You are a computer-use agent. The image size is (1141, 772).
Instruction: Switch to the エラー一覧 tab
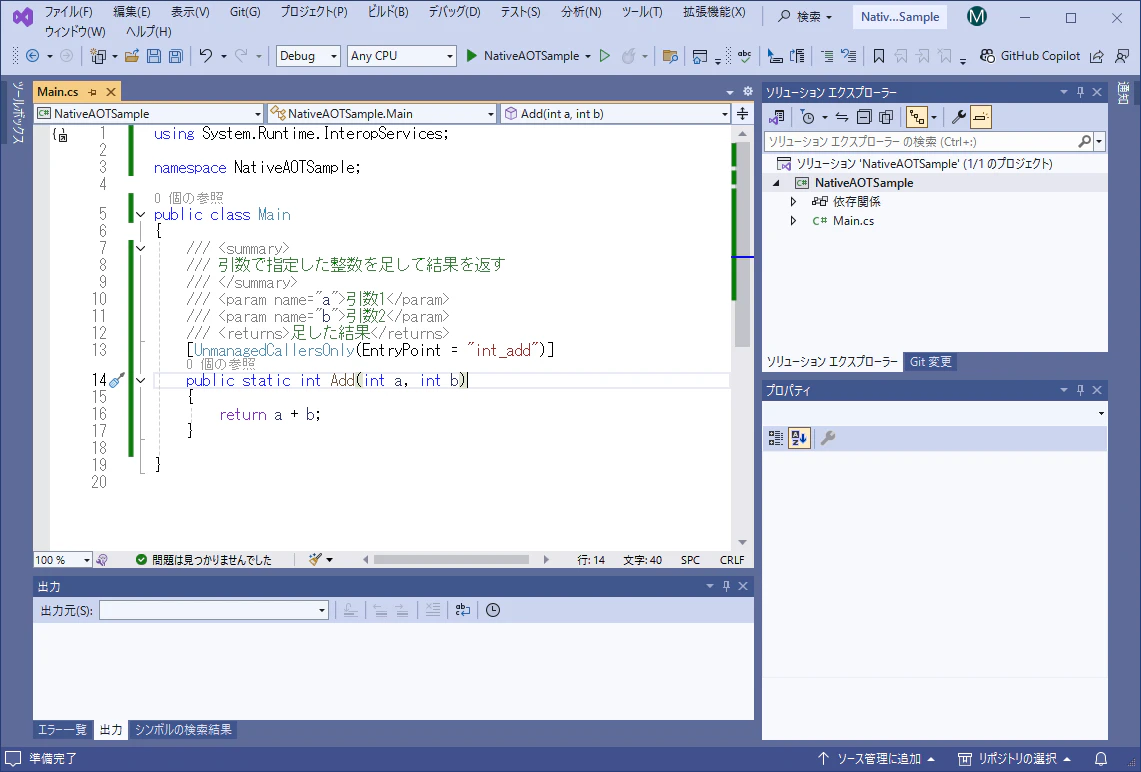tap(62, 730)
